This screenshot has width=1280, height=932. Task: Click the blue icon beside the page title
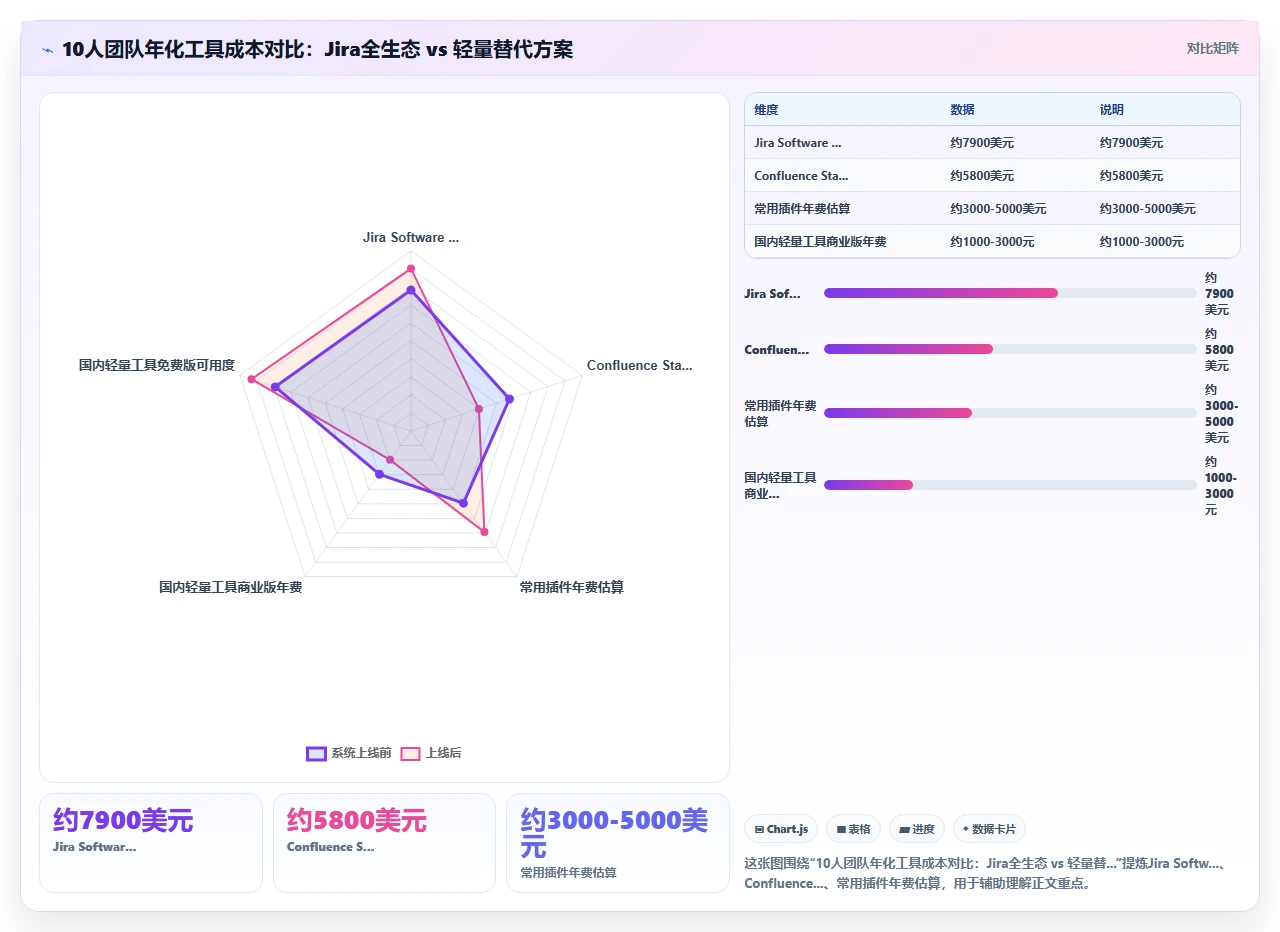[x=48, y=50]
